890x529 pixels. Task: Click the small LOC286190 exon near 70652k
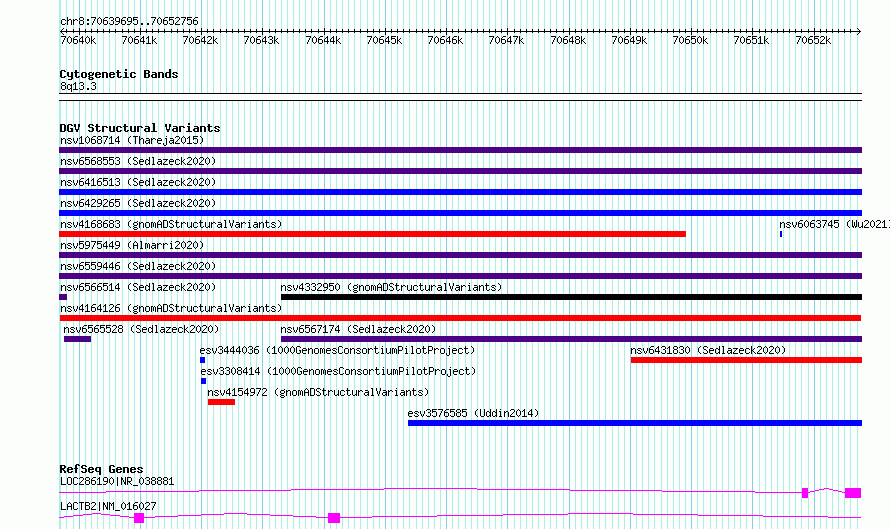tap(805, 493)
